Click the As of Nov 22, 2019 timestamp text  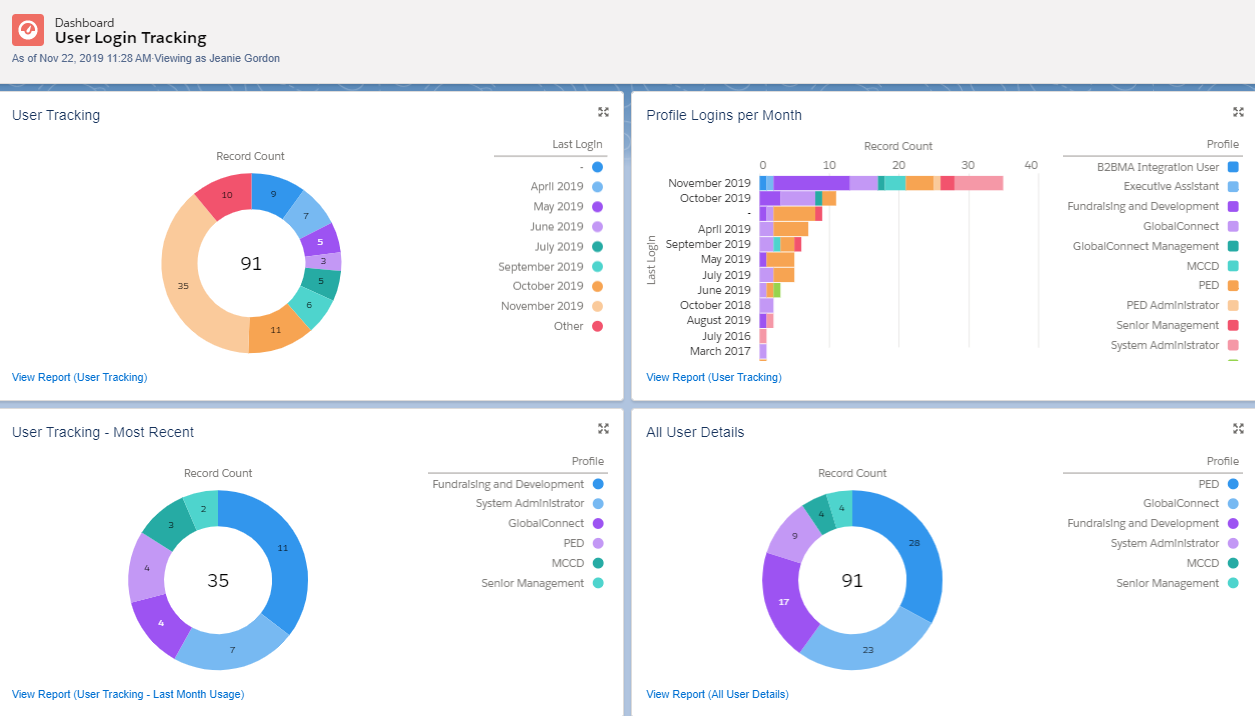click(x=81, y=58)
